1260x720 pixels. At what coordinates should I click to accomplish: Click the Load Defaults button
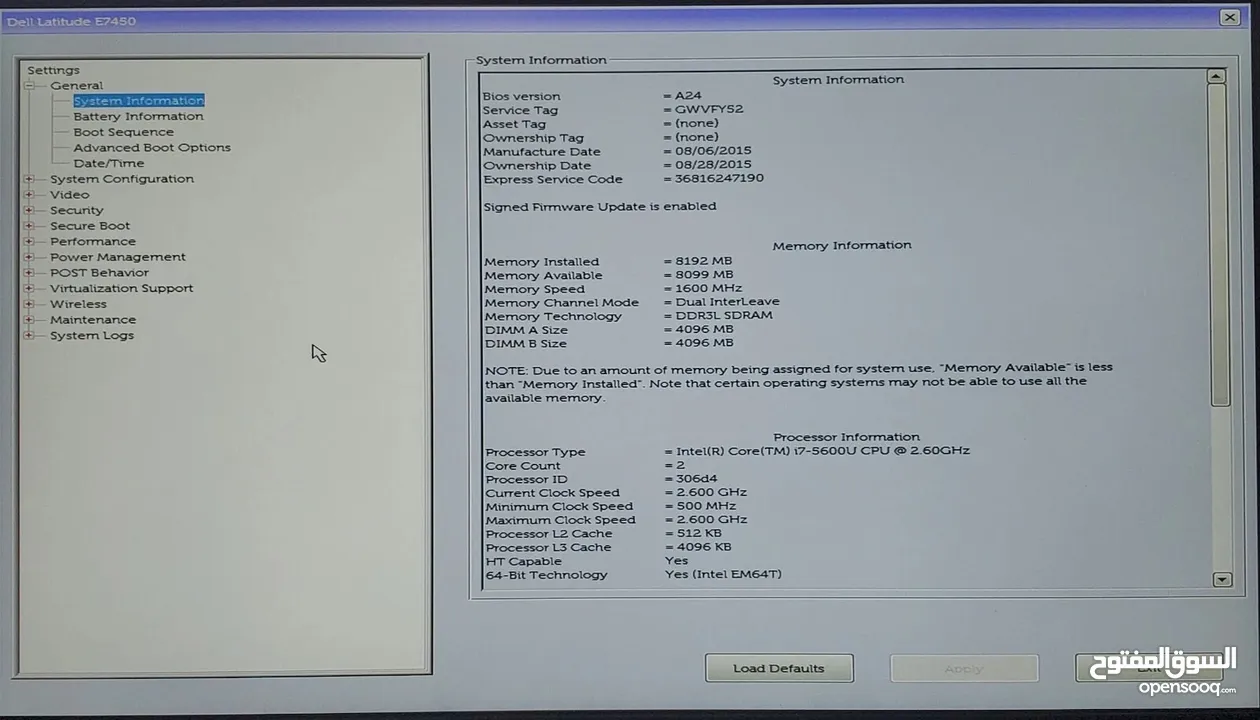[778, 668]
